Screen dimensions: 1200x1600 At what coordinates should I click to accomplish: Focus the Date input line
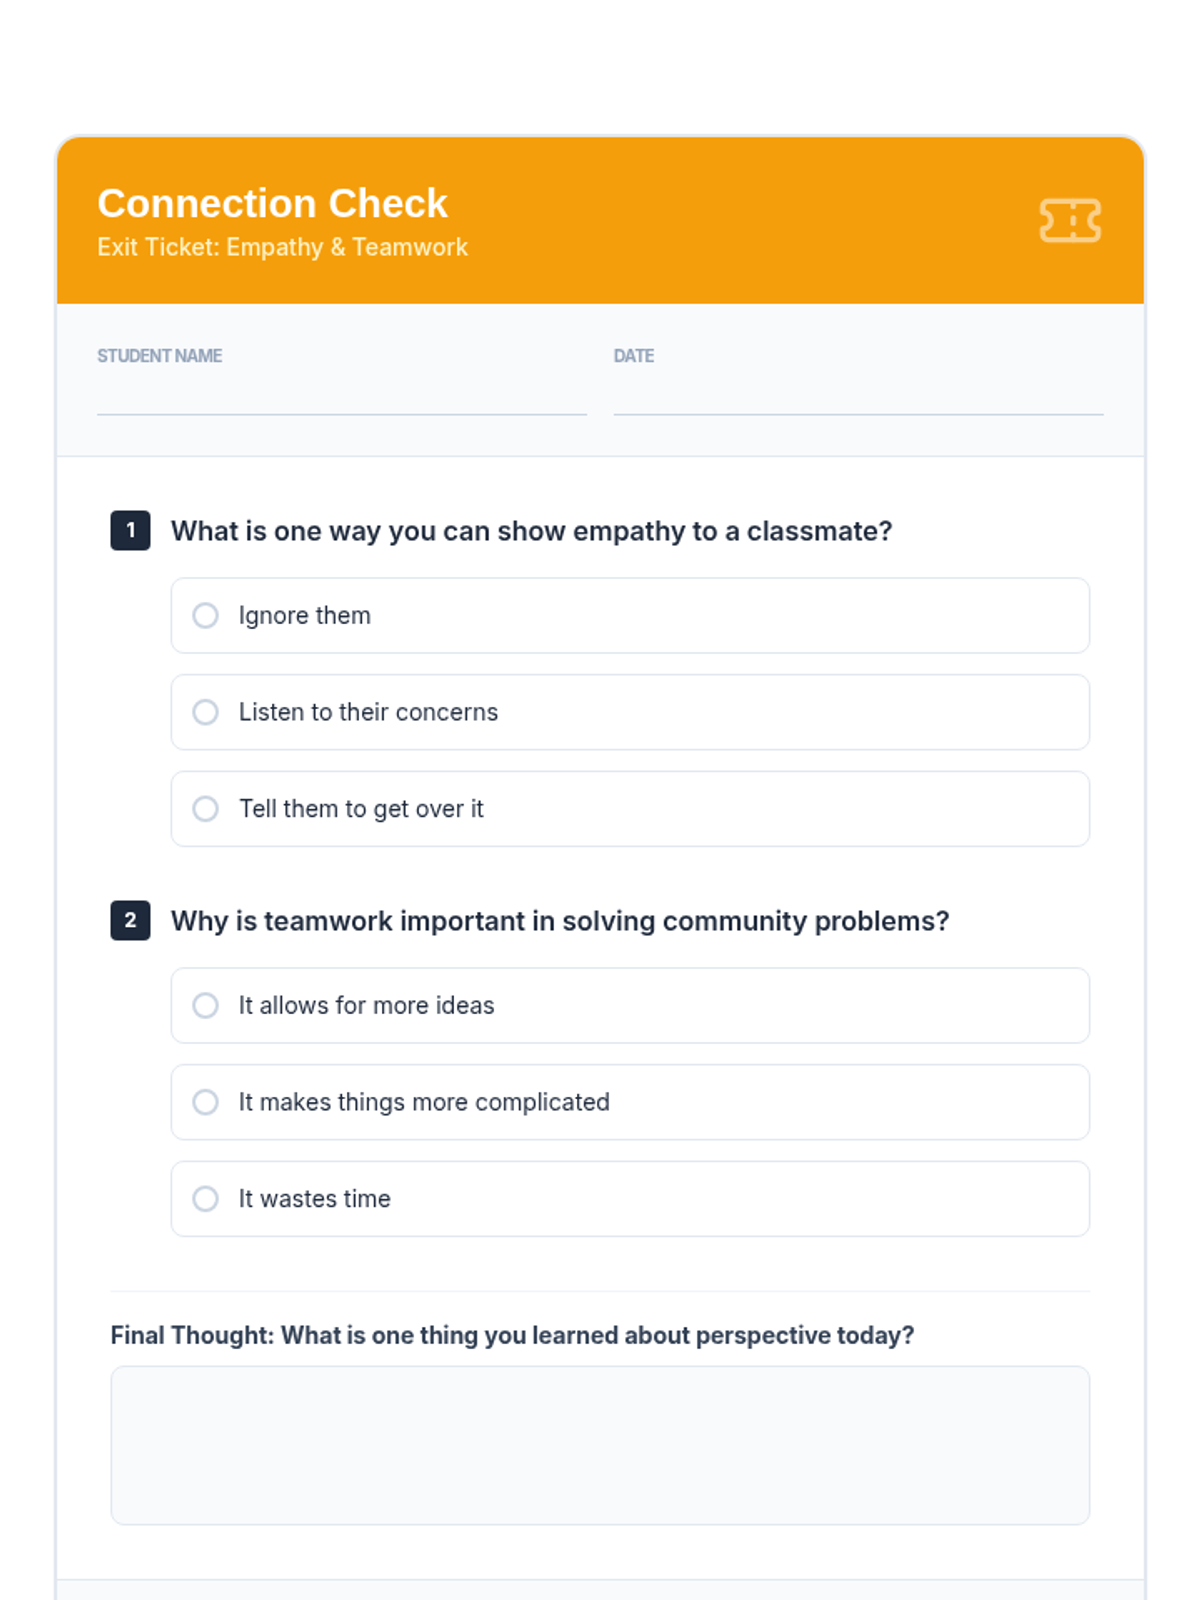coord(858,395)
